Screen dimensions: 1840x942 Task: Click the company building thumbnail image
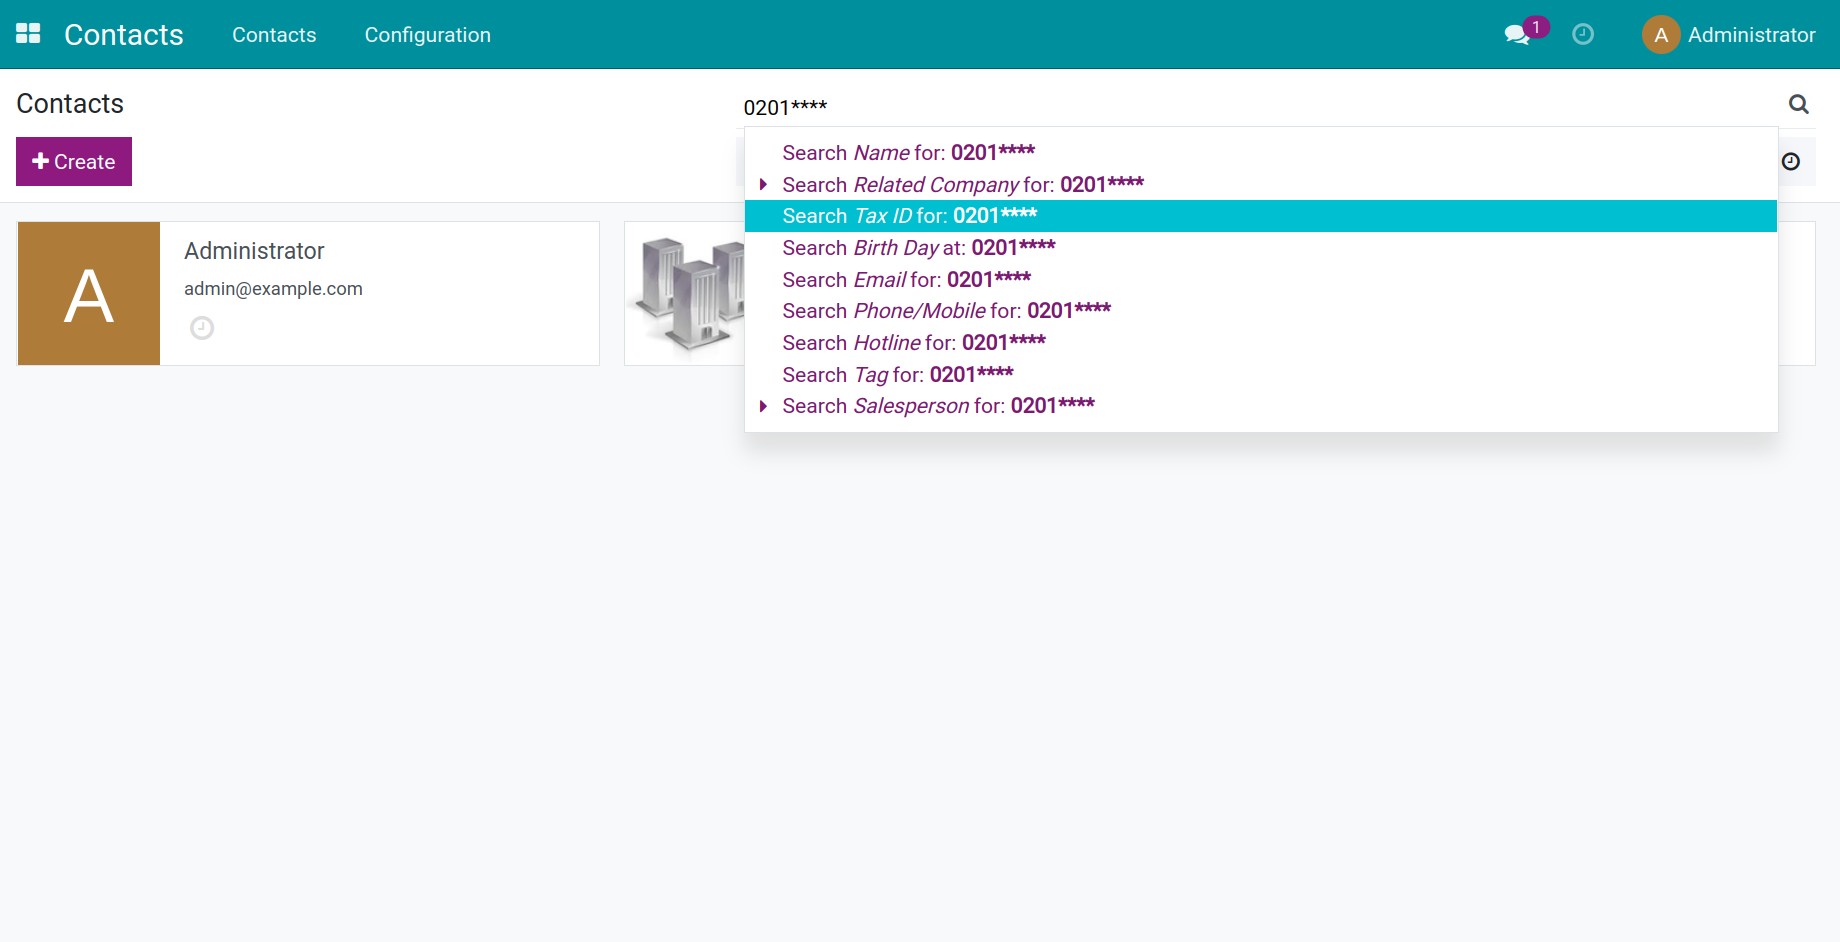[x=686, y=293]
